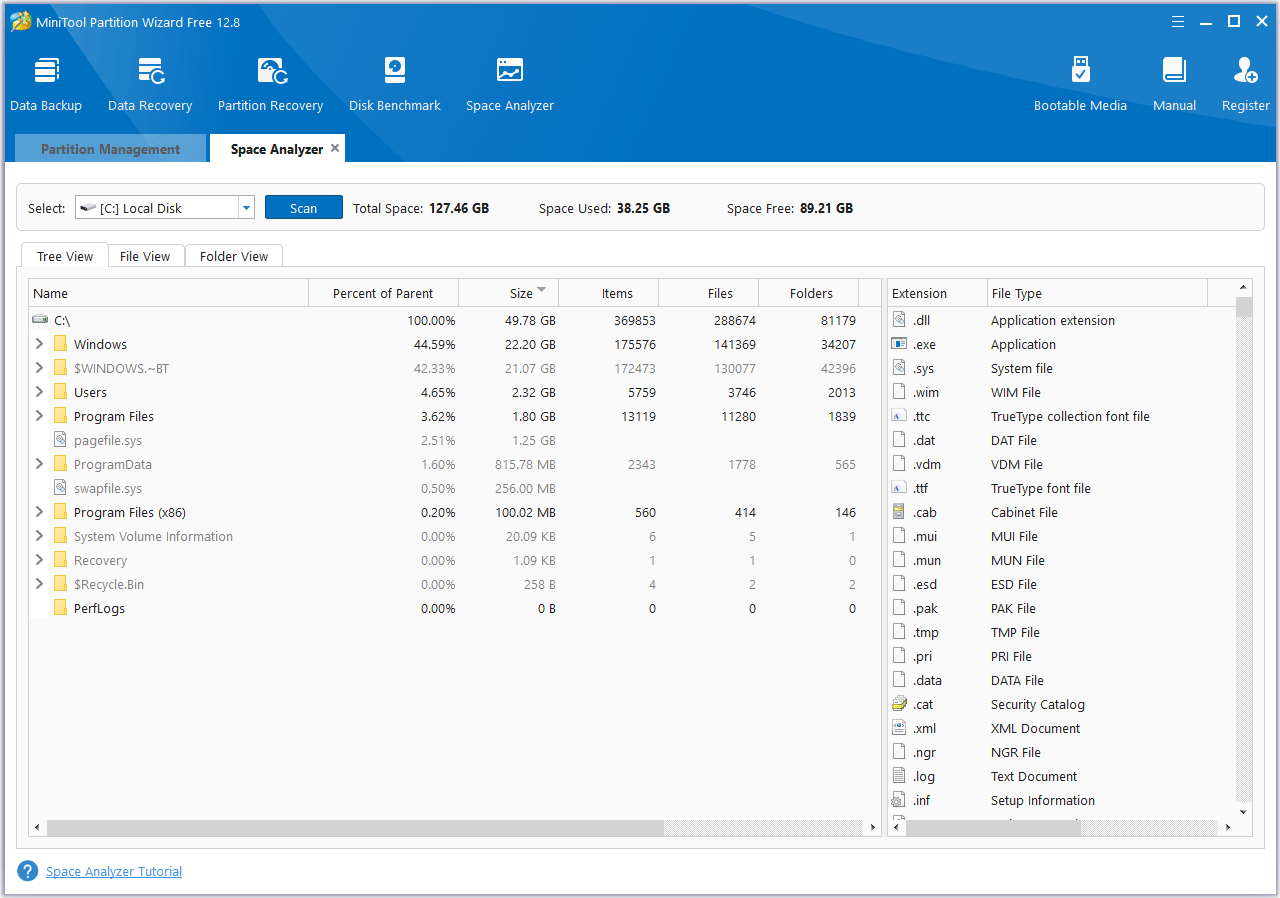Switch to the Partition Management tab
Image resolution: width=1280 pixels, height=898 pixels.
pyautogui.click(x=110, y=149)
